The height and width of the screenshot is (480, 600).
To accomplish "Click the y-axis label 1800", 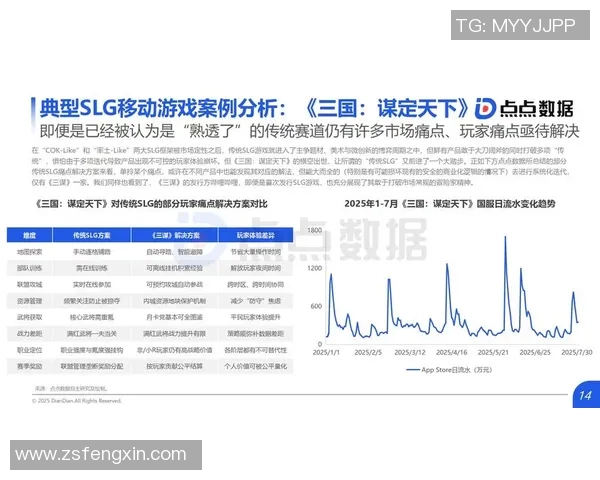I will pos(314,230).
